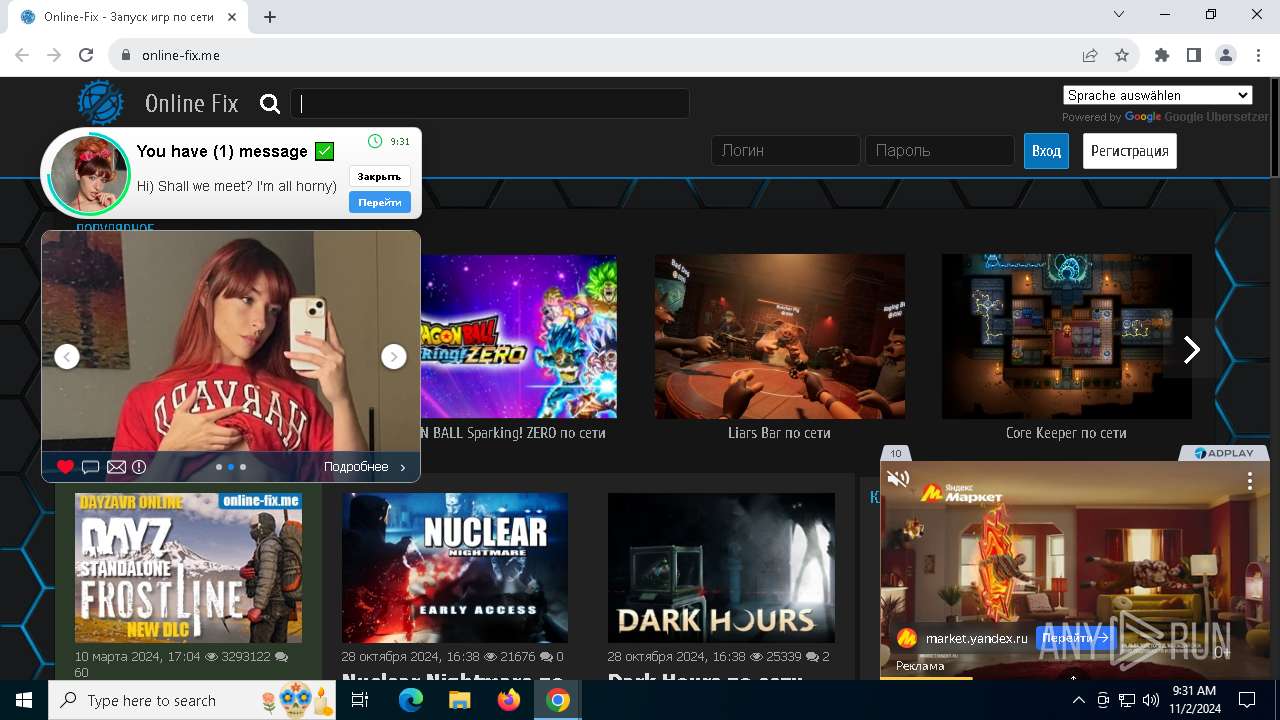The width and height of the screenshot is (1280, 720).
Task: Open Liars Bar по сети game
Action: coord(780,336)
